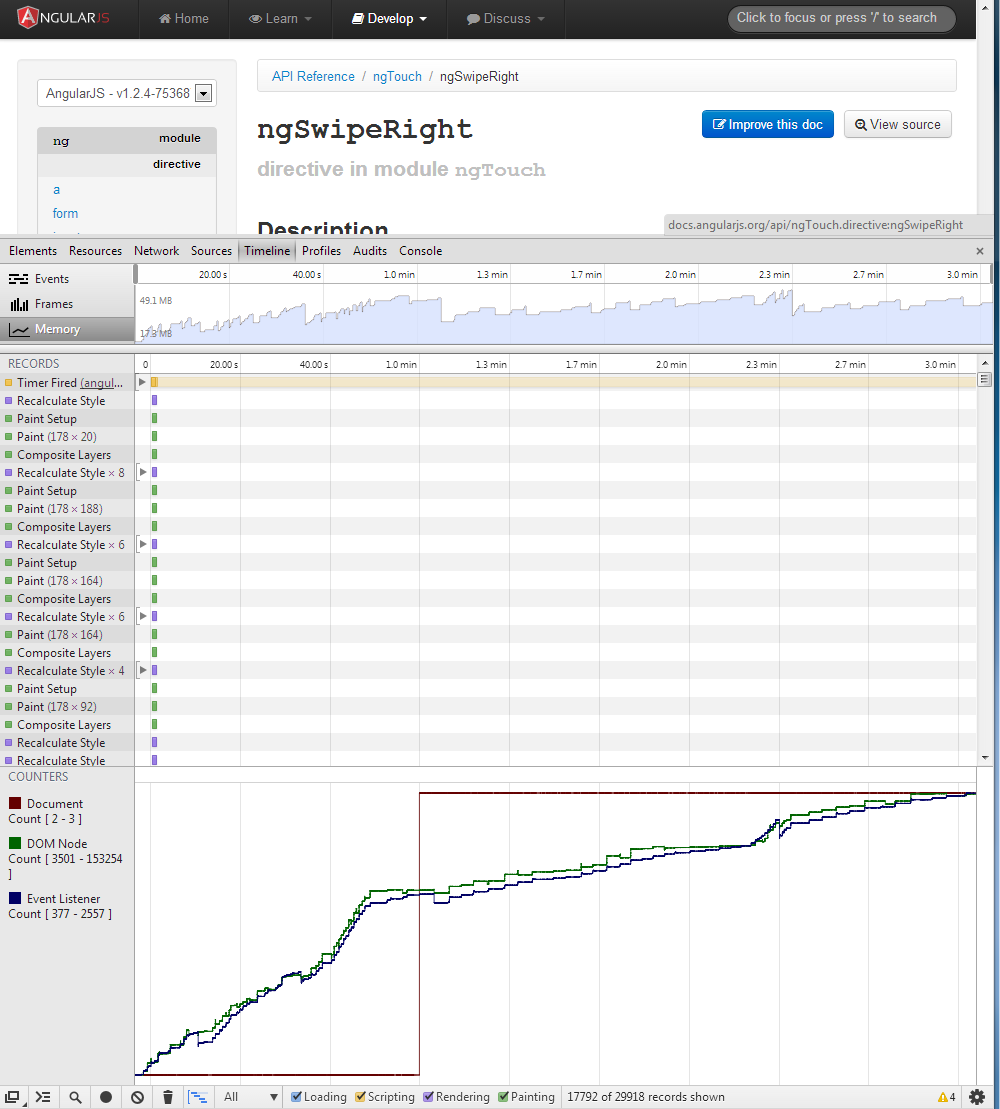Open the ngTouch breadcrumb link

click(x=397, y=76)
